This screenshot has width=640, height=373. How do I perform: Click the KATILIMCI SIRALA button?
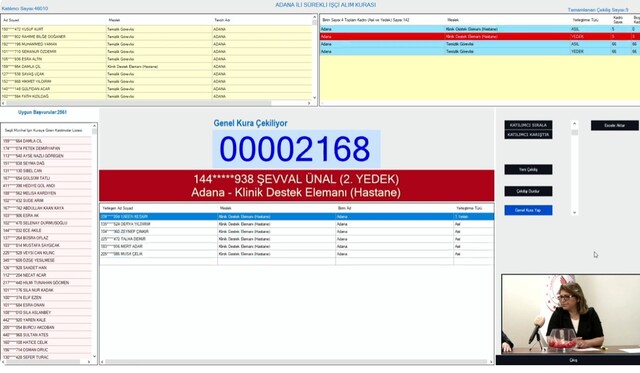[x=528, y=125]
